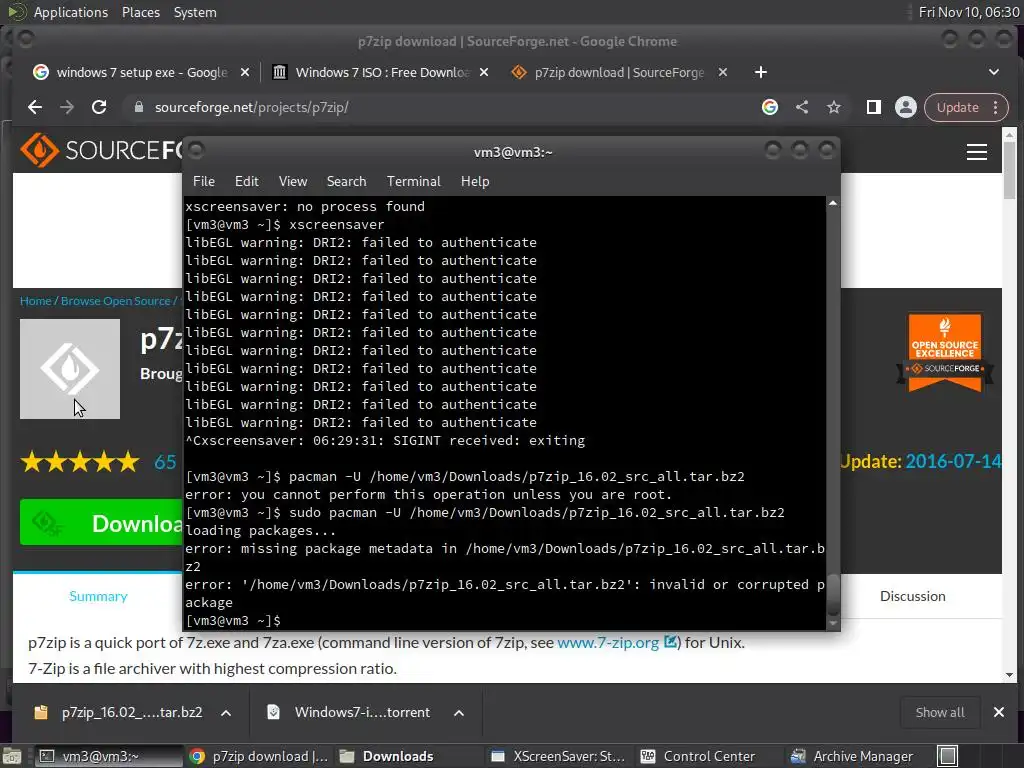Click the Last Update date 2016-07-14
This screenshot has height=768, width=1024.
coord(953,462)
